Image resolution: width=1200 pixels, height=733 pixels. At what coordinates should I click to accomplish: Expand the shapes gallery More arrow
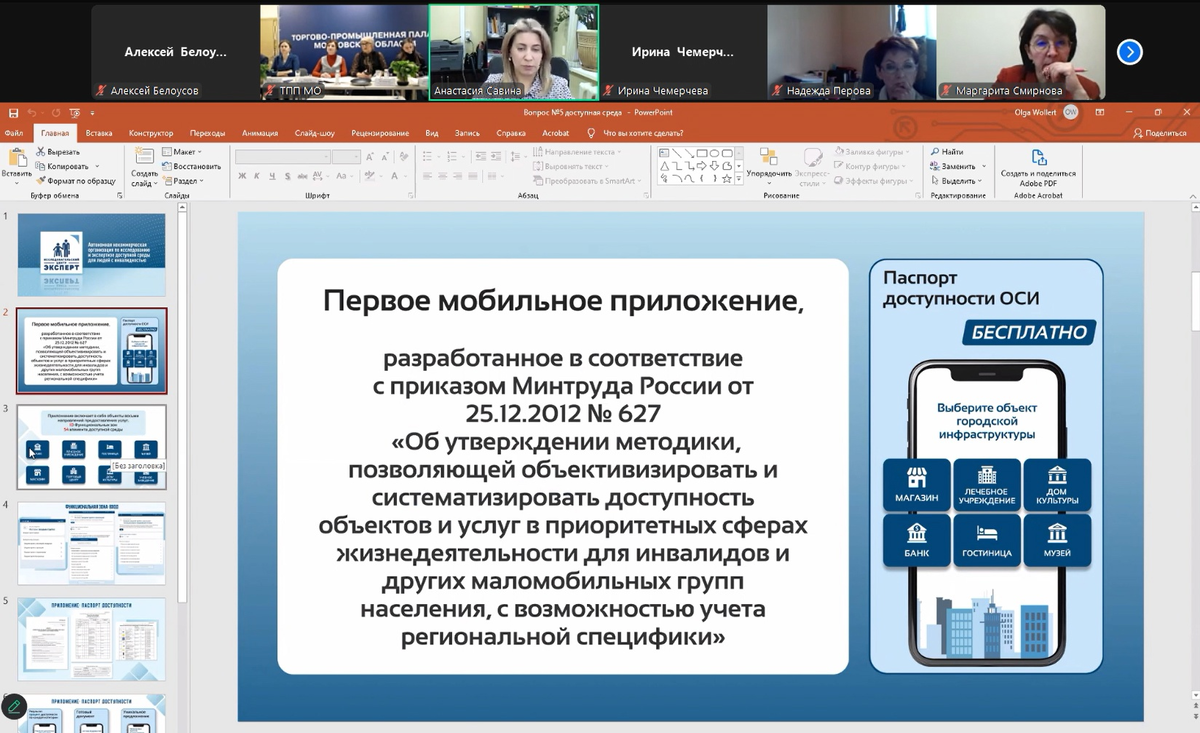click(739, 180)
